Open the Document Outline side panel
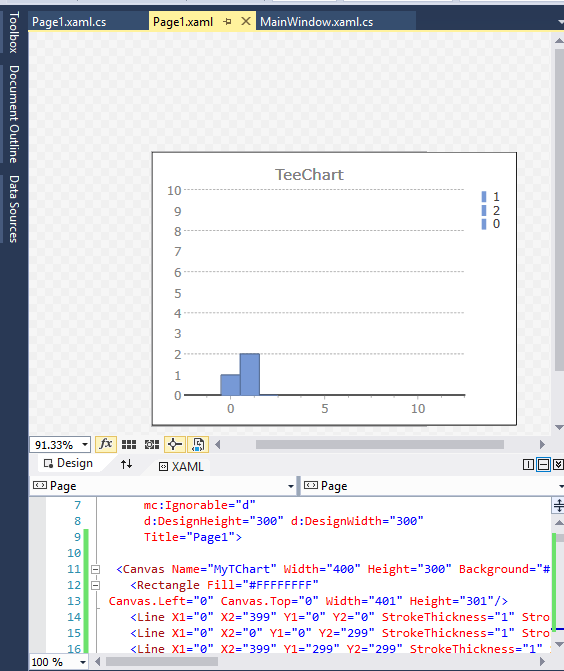Image resolution: width=564 pixels, height=671 pixels. (14, 114)
